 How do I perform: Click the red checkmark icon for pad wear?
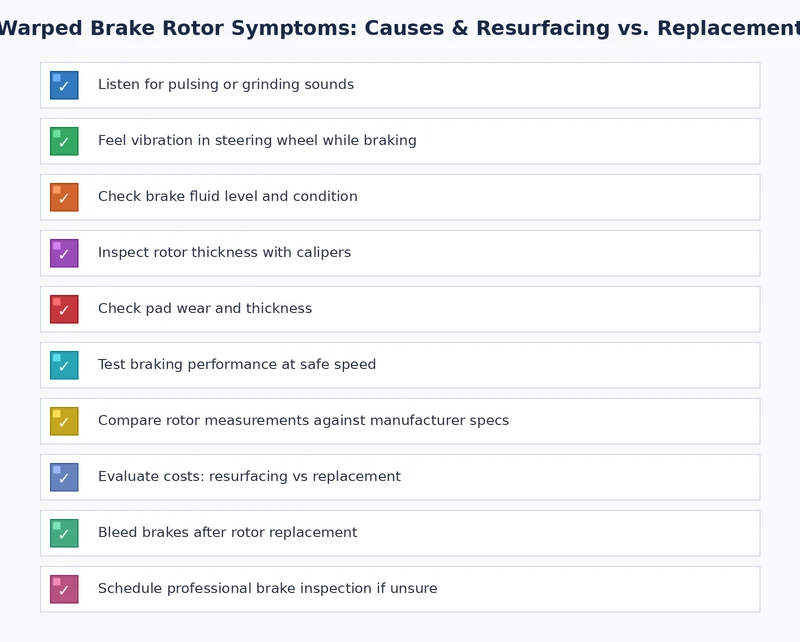64,309
